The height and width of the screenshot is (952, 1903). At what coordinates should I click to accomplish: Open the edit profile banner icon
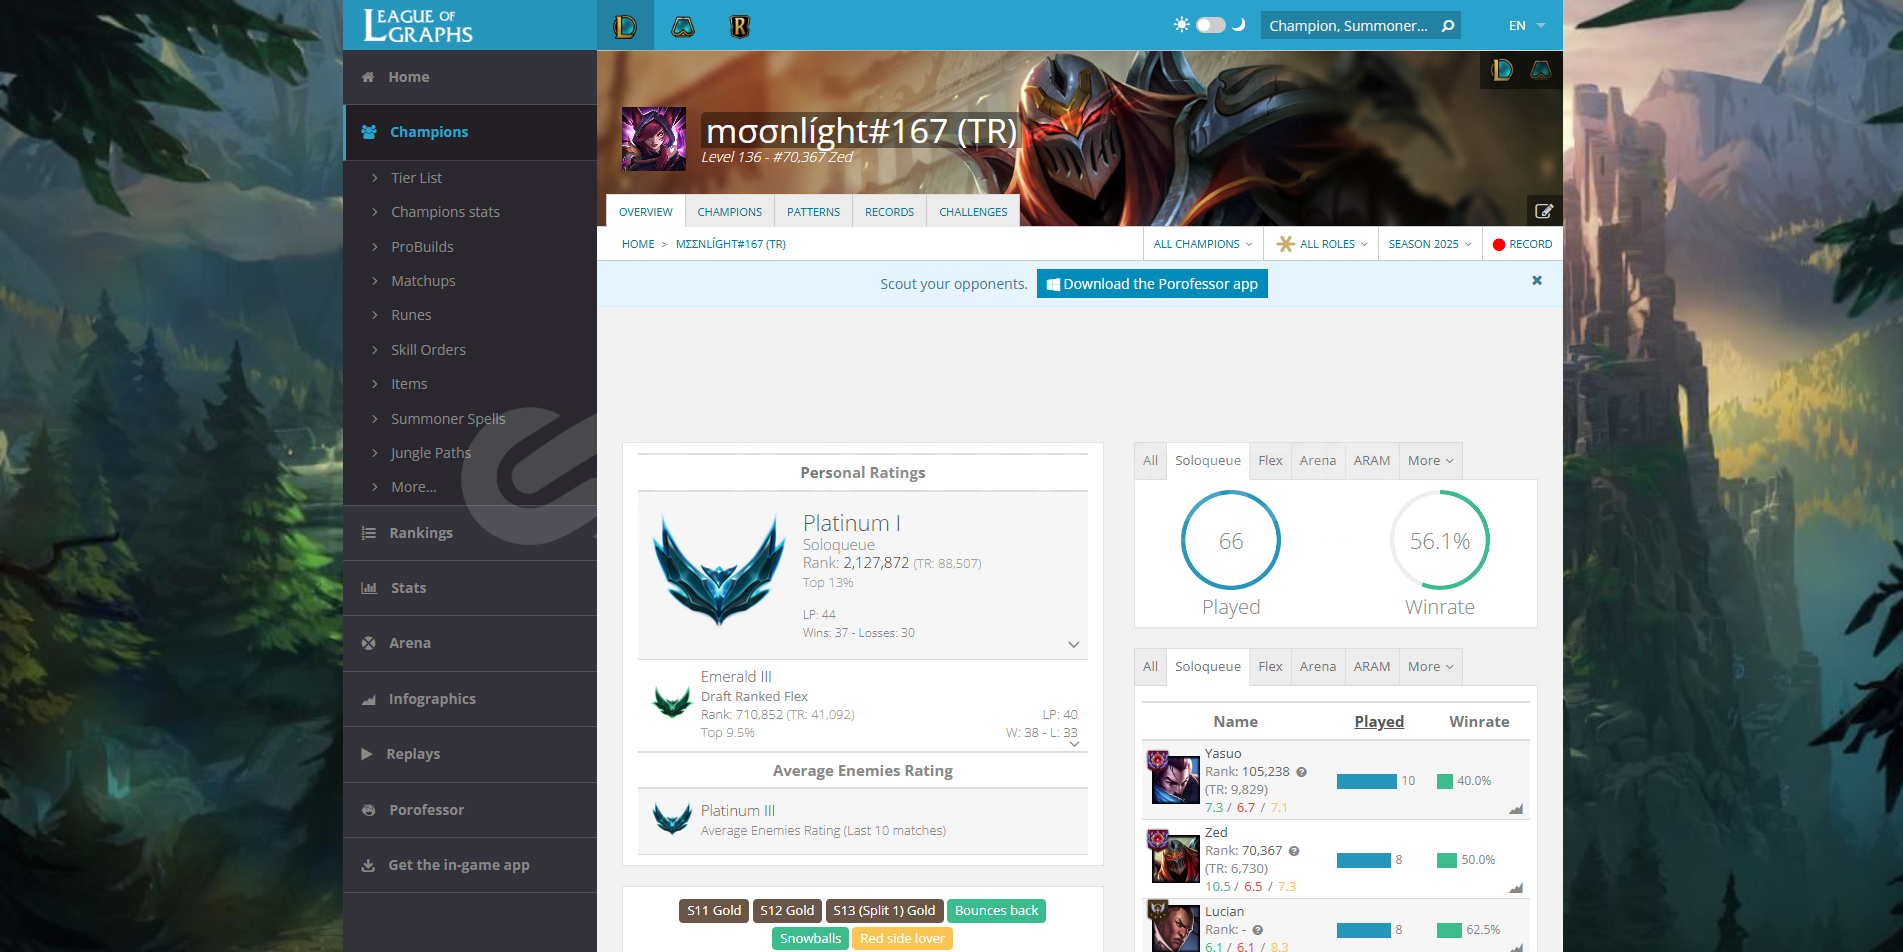(1544, 211)
